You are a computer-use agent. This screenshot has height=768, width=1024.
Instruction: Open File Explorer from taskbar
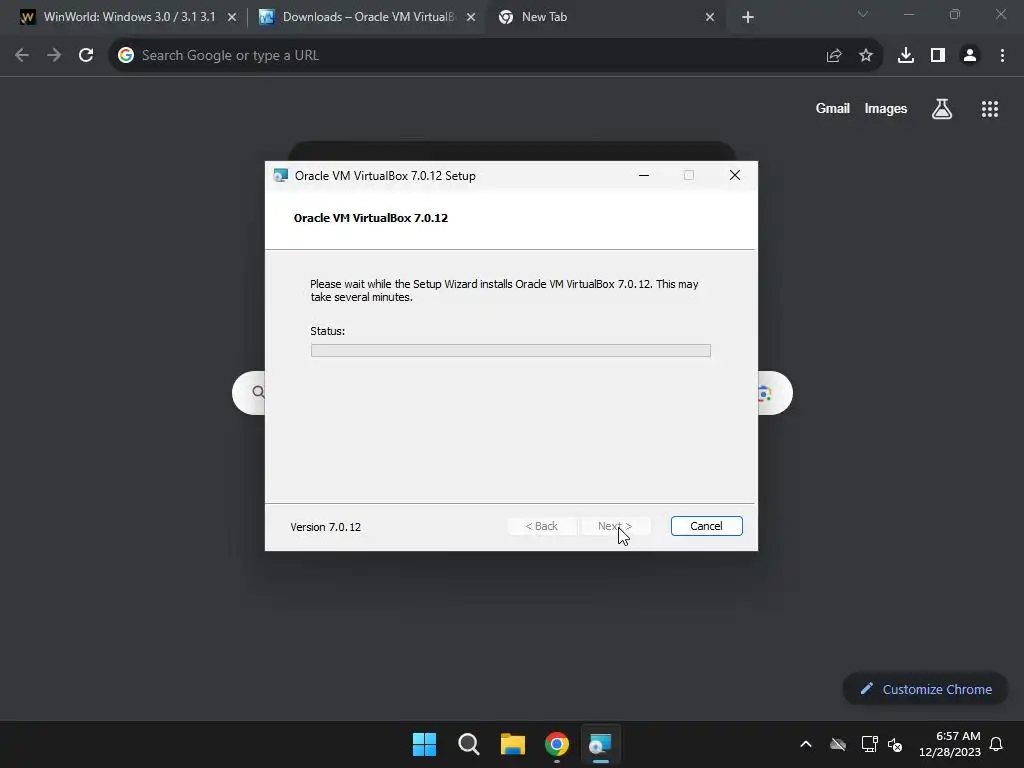click(x=513, y=744)
